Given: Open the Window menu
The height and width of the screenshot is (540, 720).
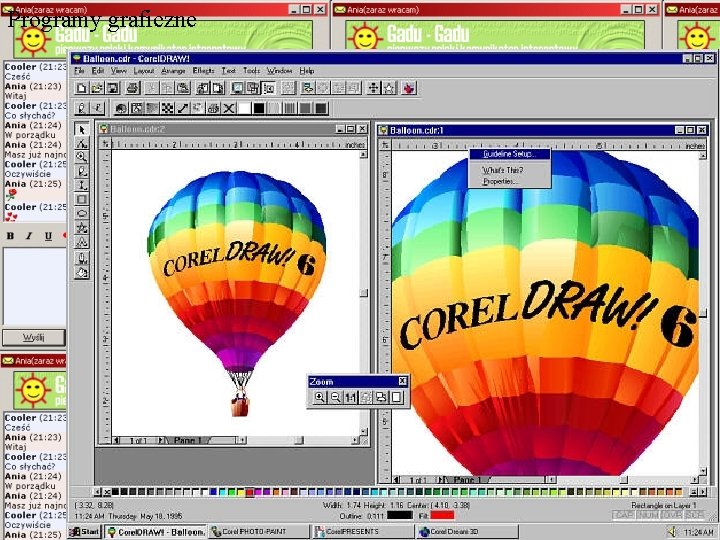Looking at the screenshot, I should coord(279,71).
